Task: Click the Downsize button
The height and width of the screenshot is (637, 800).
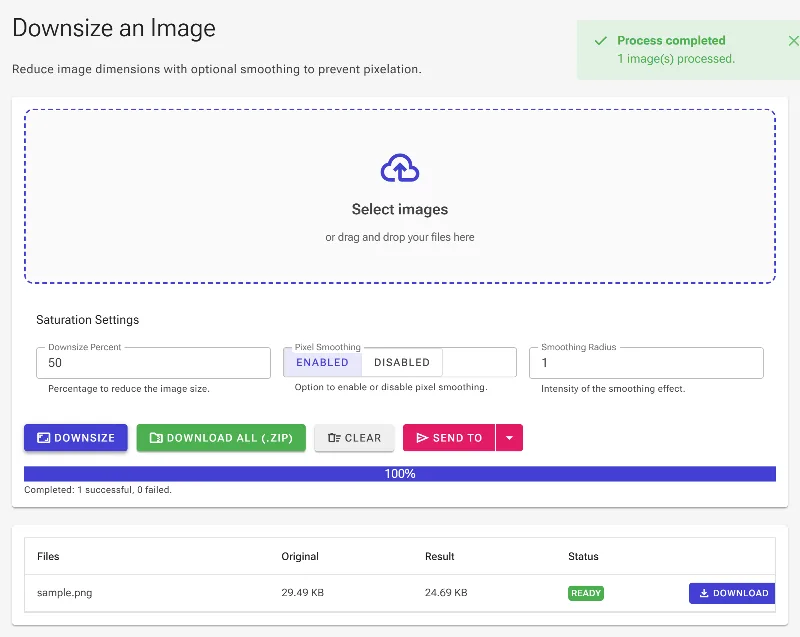Action: (76, 438)
